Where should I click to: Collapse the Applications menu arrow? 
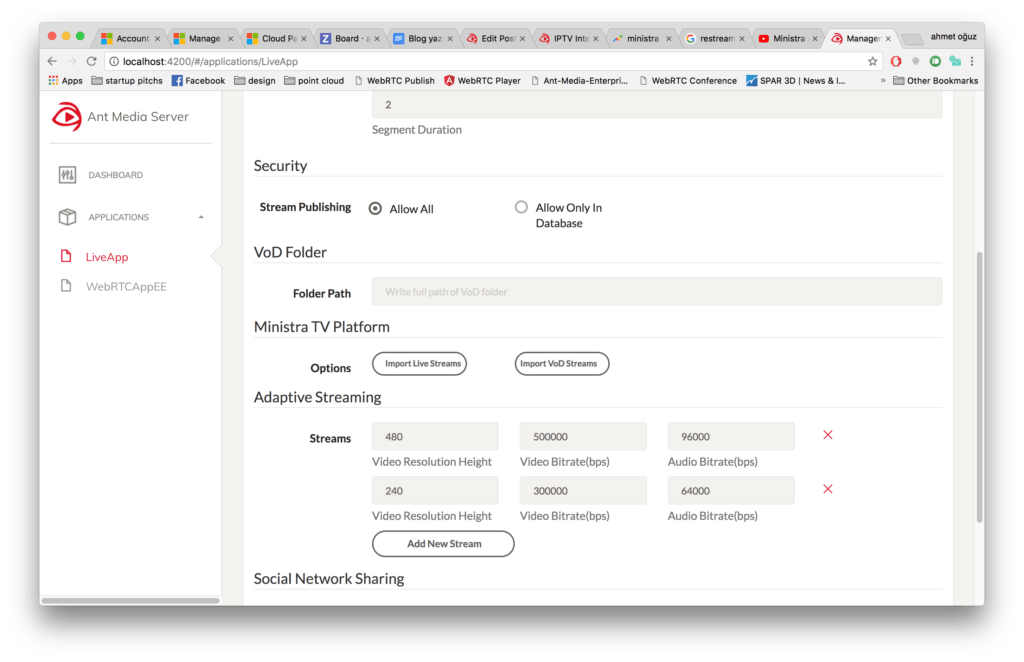201,217
